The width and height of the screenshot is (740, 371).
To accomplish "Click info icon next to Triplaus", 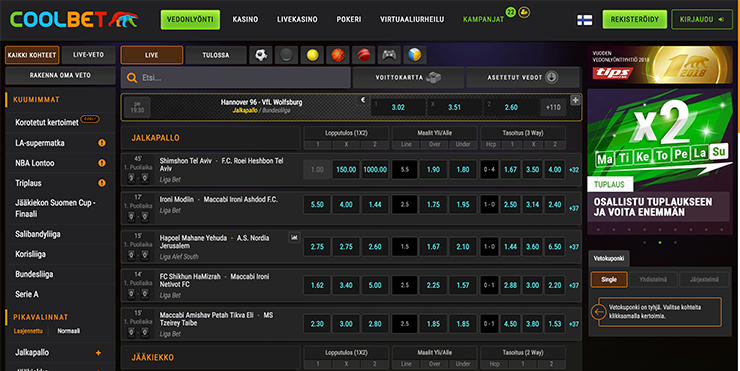I will [101, 183].
